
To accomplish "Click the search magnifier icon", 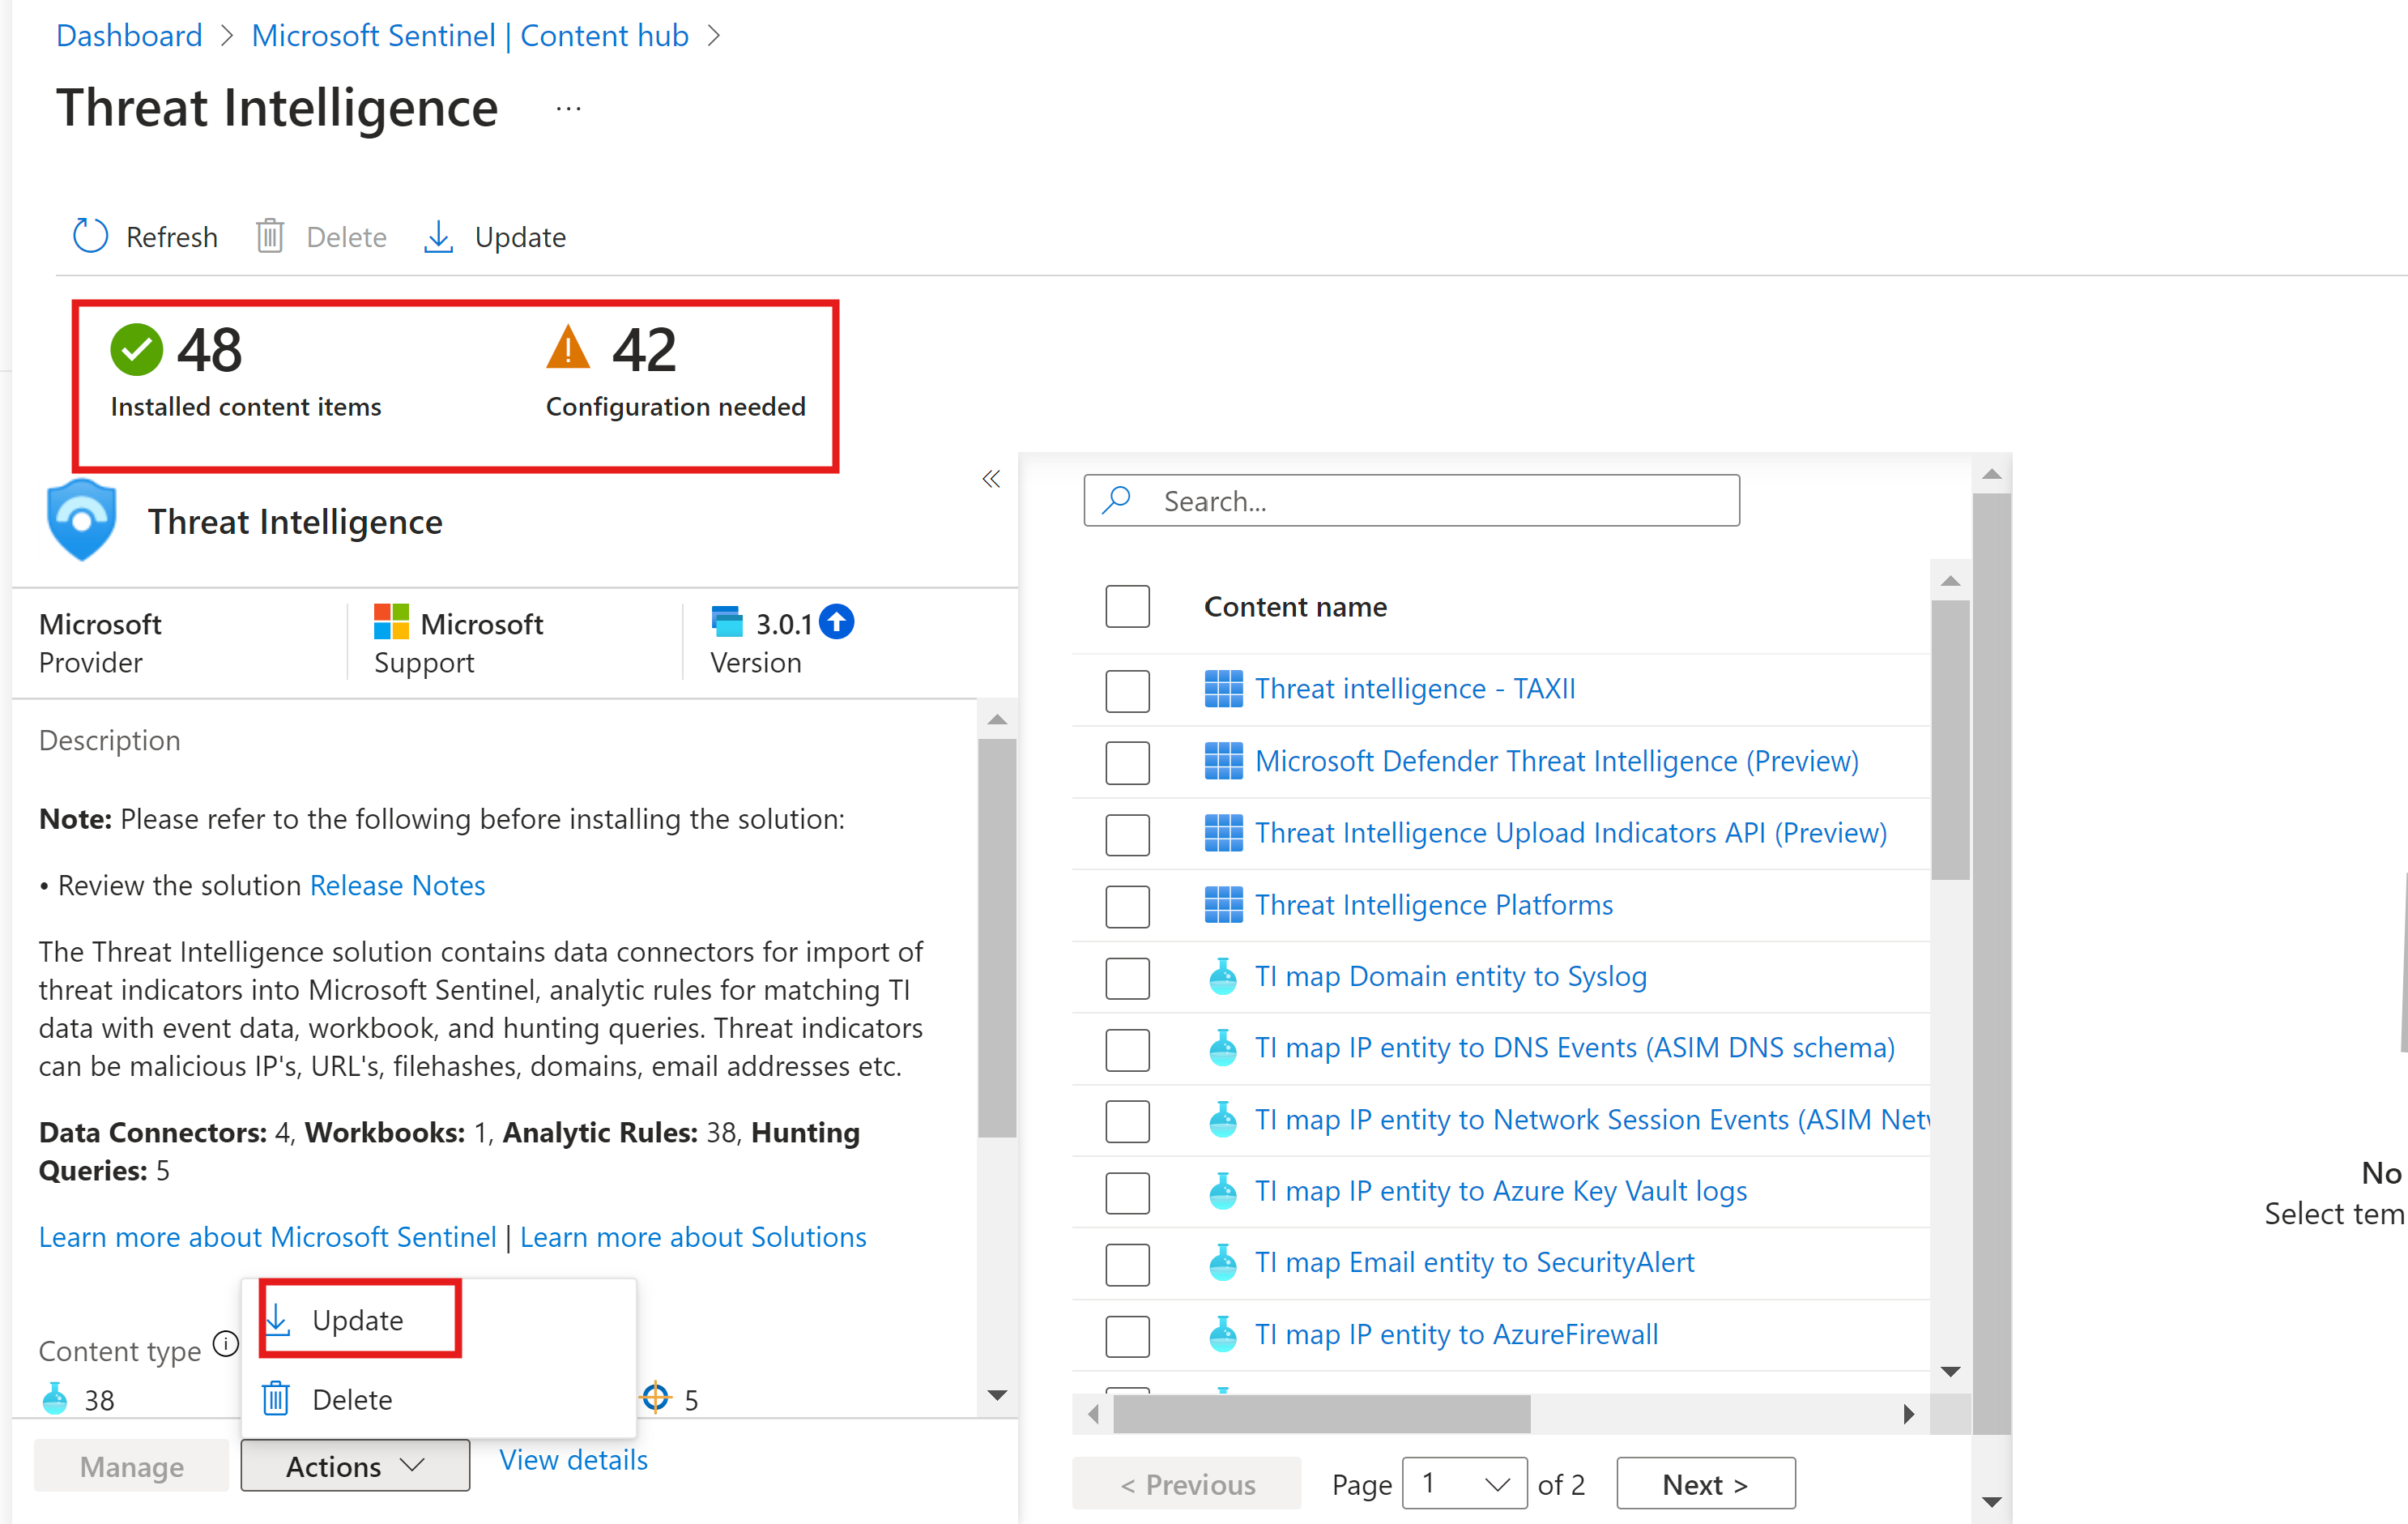I will pyautogui.click(x=1116, y=499).
